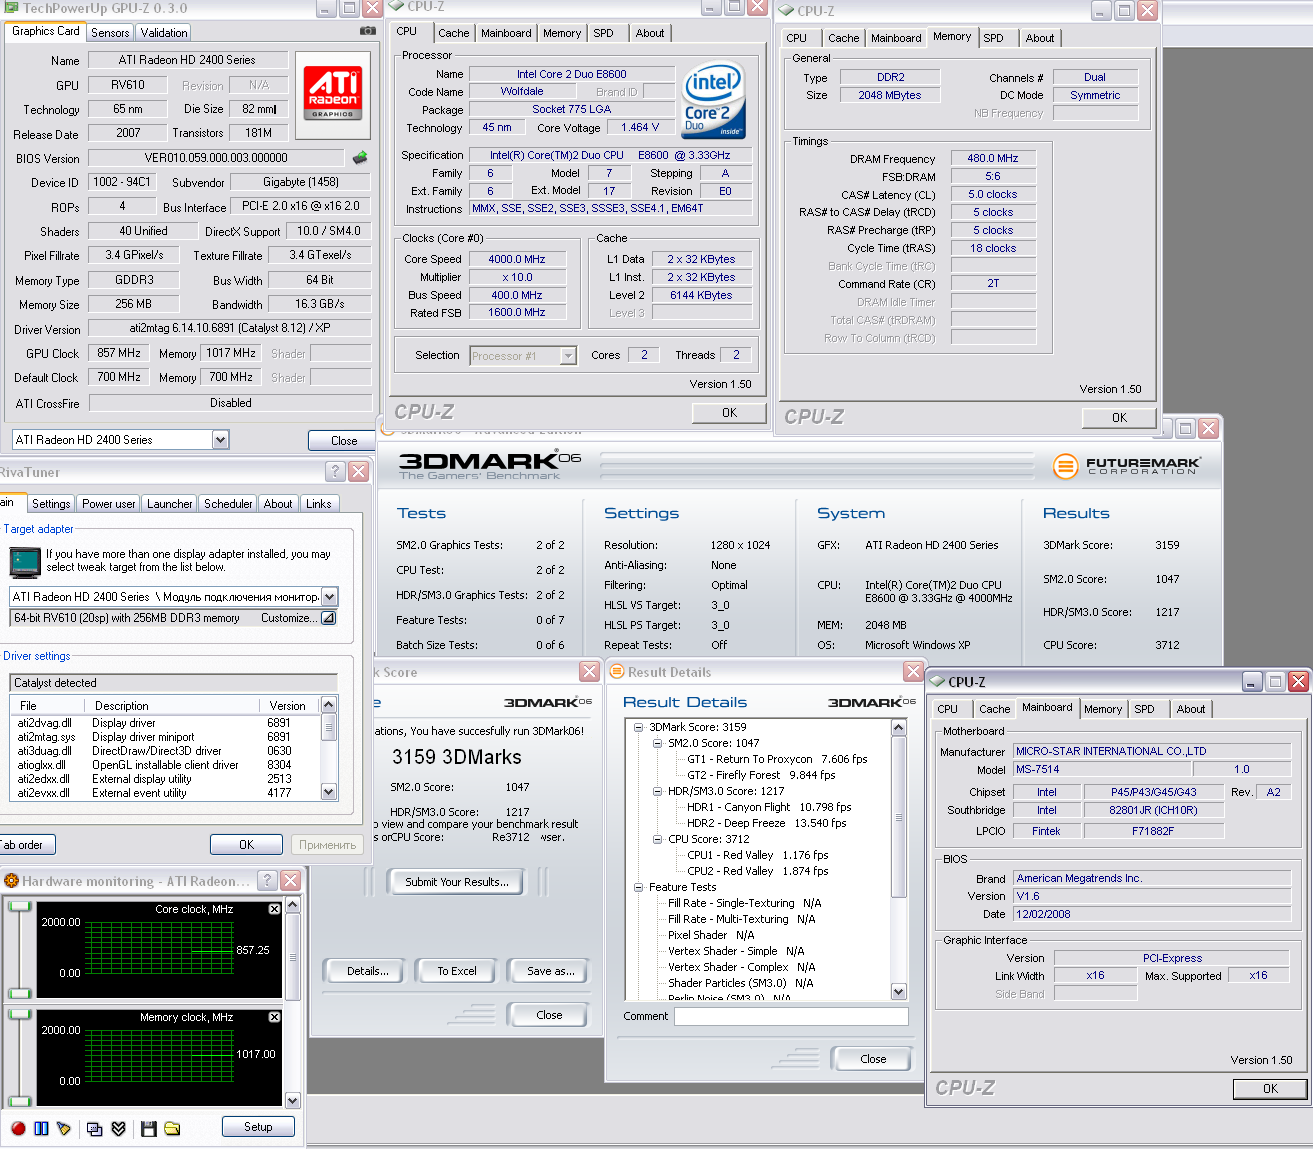Select GT1 - Return To Proxycon result row
Viewport: 1313px width, 1149px height.
click(777, 759)
